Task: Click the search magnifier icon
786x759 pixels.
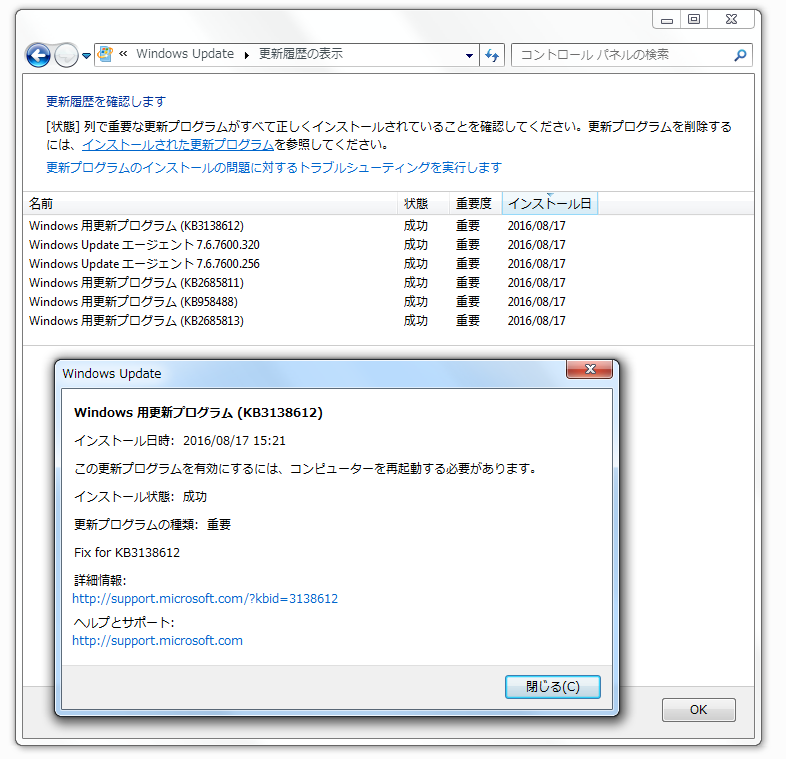Action: point(740,55)
